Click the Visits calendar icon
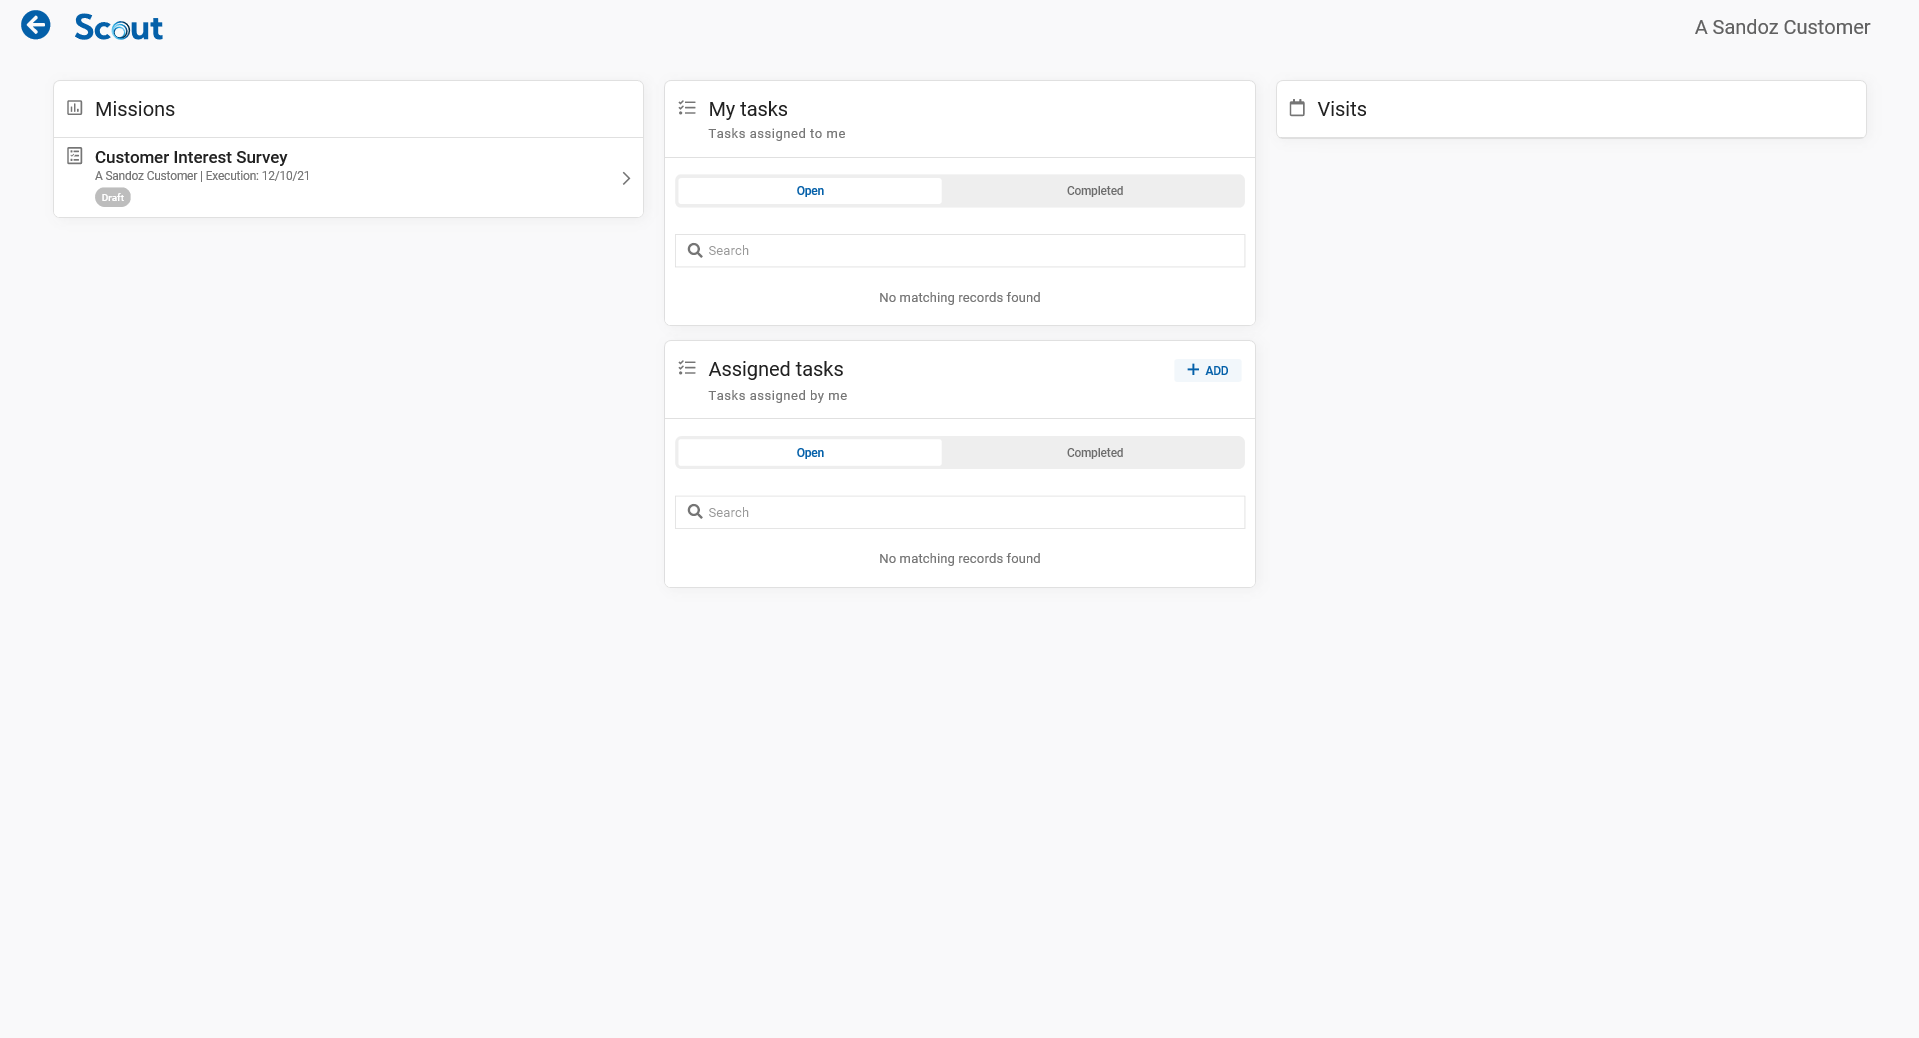1919x1038 pixels. pyautogui.click(x=1297, y=108)
